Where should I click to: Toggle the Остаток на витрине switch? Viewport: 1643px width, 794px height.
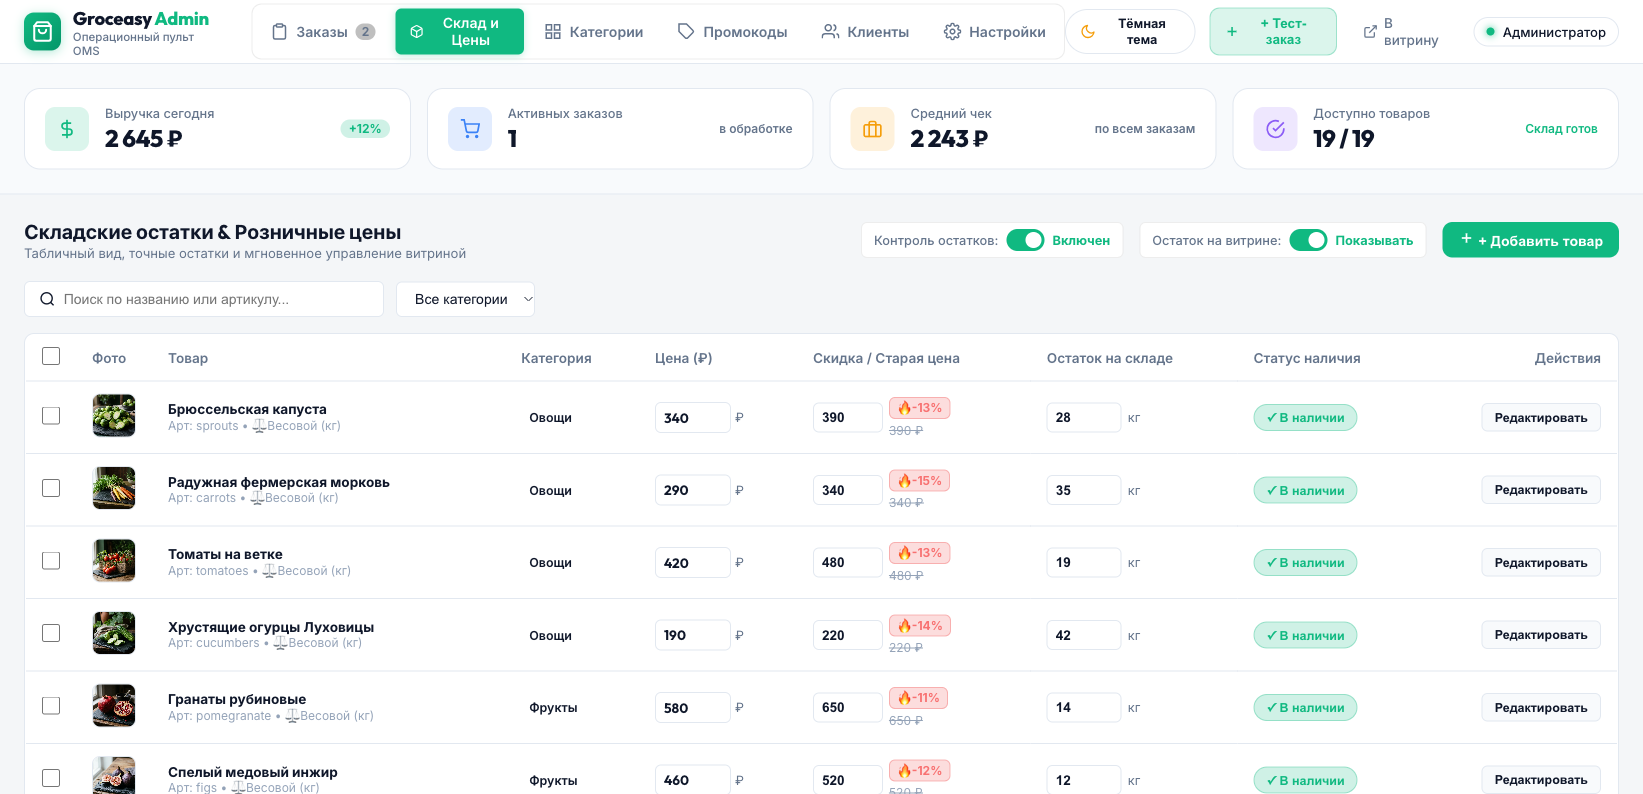click(x=1308, y=240)
